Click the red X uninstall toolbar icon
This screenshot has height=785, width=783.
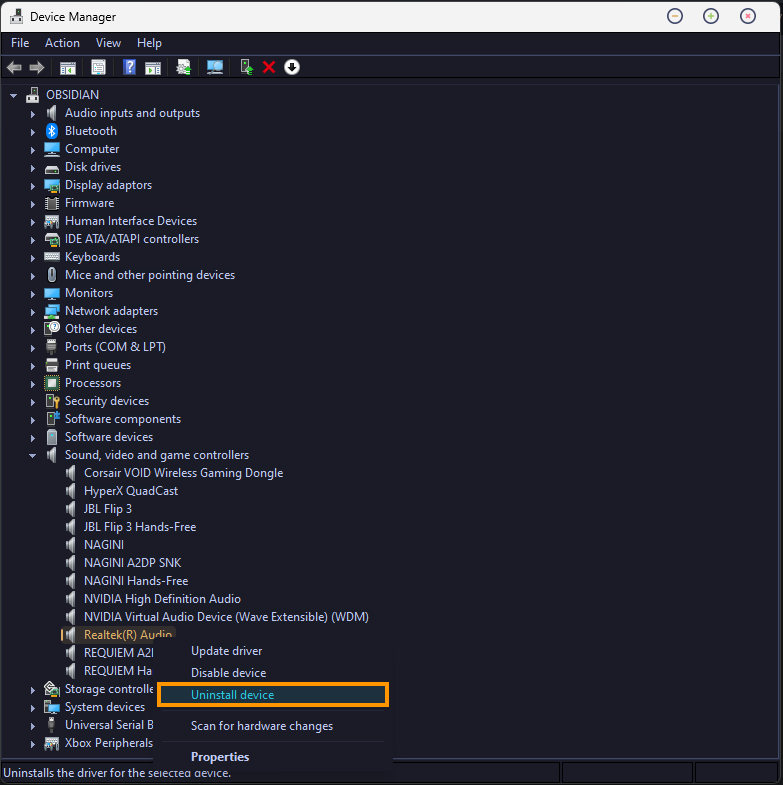coord(269,67)
